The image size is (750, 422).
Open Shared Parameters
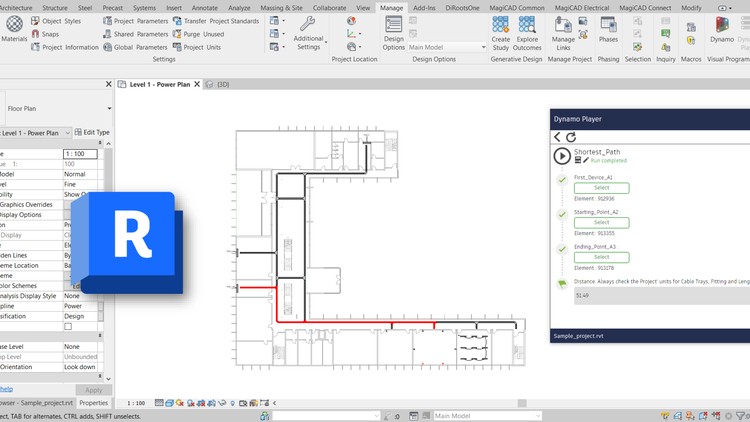(135, 34)
